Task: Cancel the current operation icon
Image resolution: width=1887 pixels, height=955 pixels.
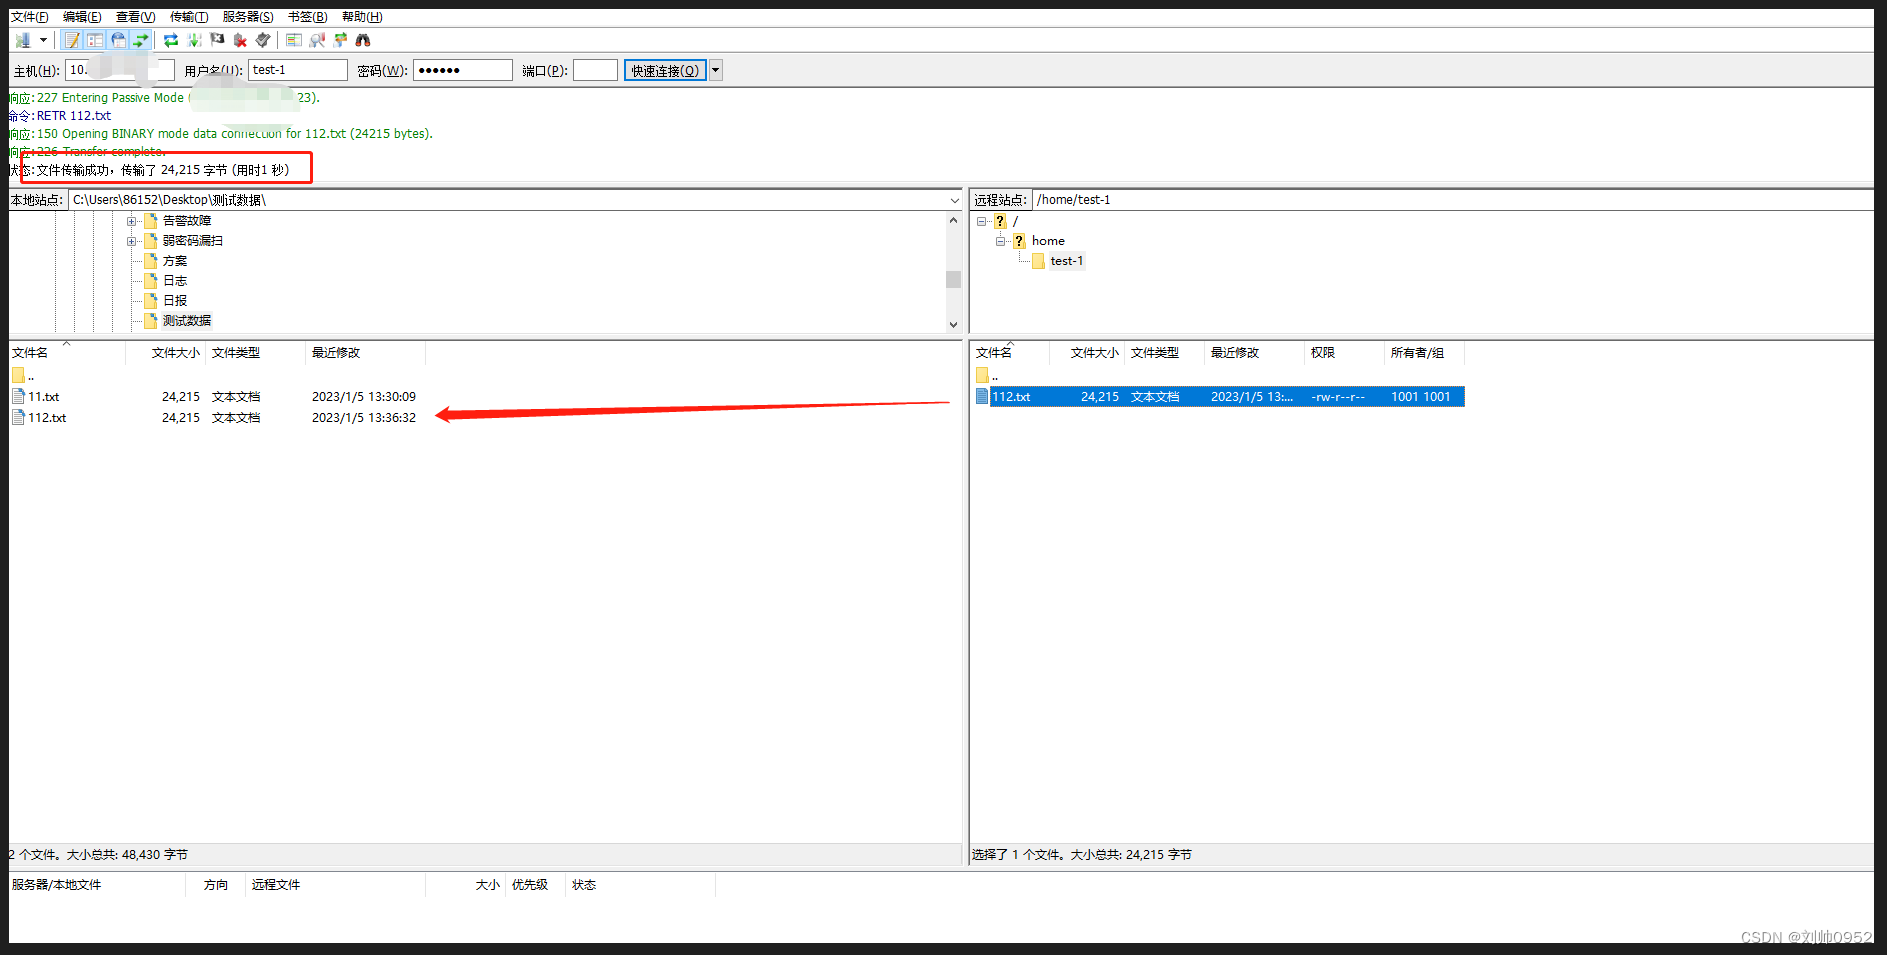Action: (x=217, y=40)
